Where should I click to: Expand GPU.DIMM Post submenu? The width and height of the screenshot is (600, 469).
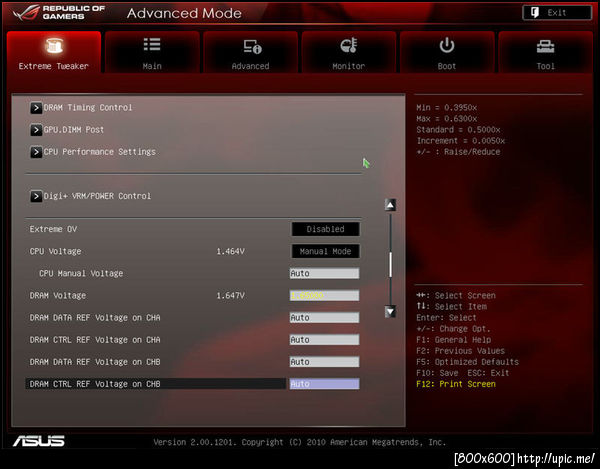click(x=67, y=130)
